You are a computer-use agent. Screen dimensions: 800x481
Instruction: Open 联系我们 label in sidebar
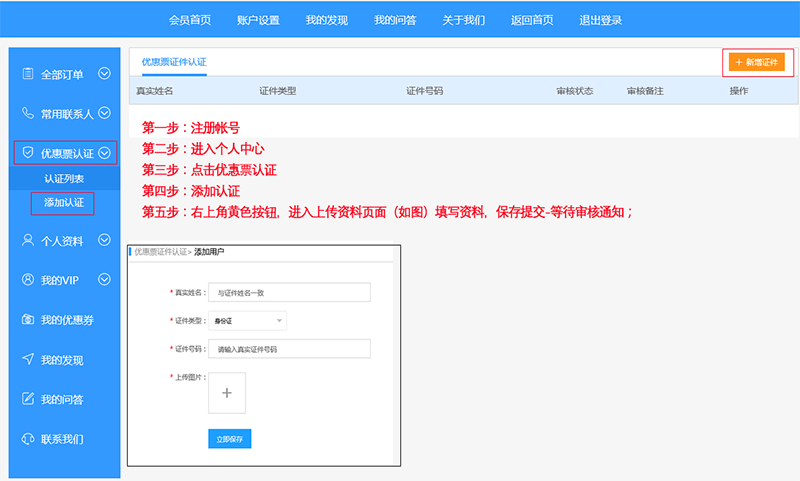62,439
